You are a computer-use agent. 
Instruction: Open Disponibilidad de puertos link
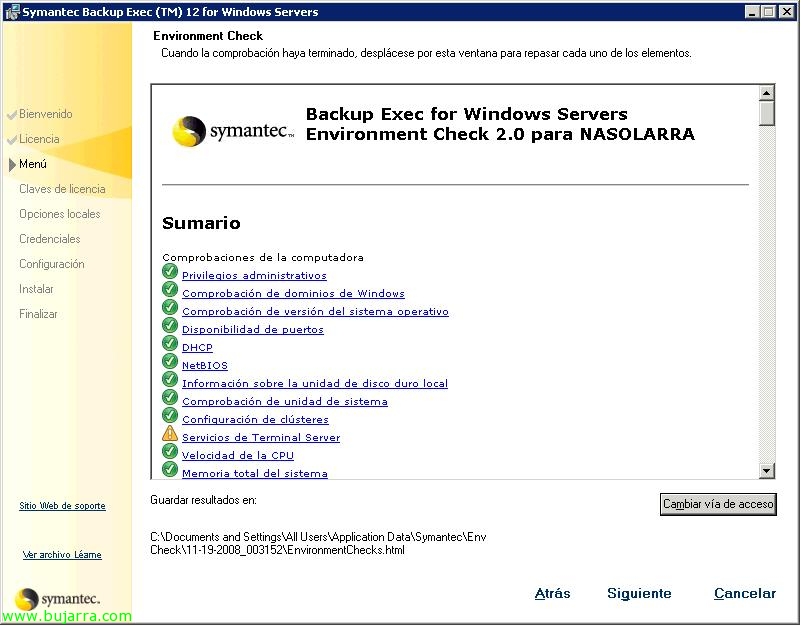point(253,330)
